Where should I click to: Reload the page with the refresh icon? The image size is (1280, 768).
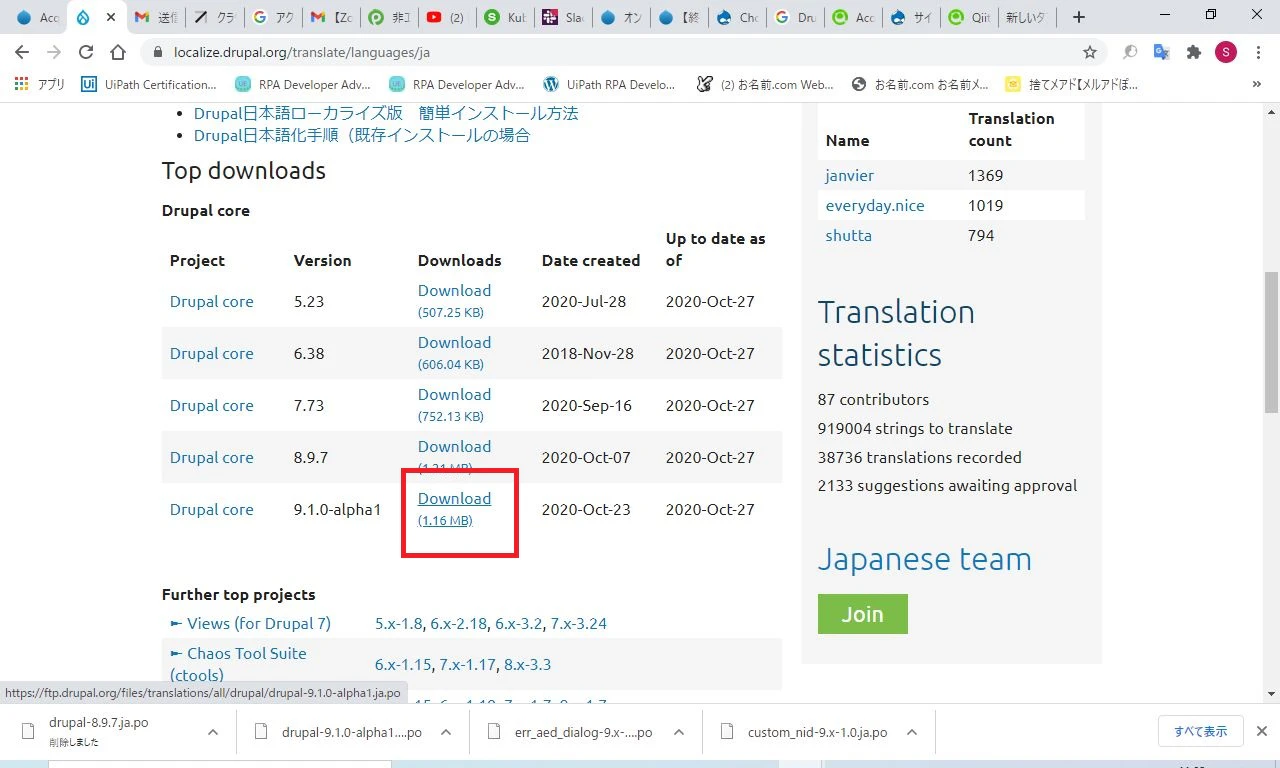86,52
